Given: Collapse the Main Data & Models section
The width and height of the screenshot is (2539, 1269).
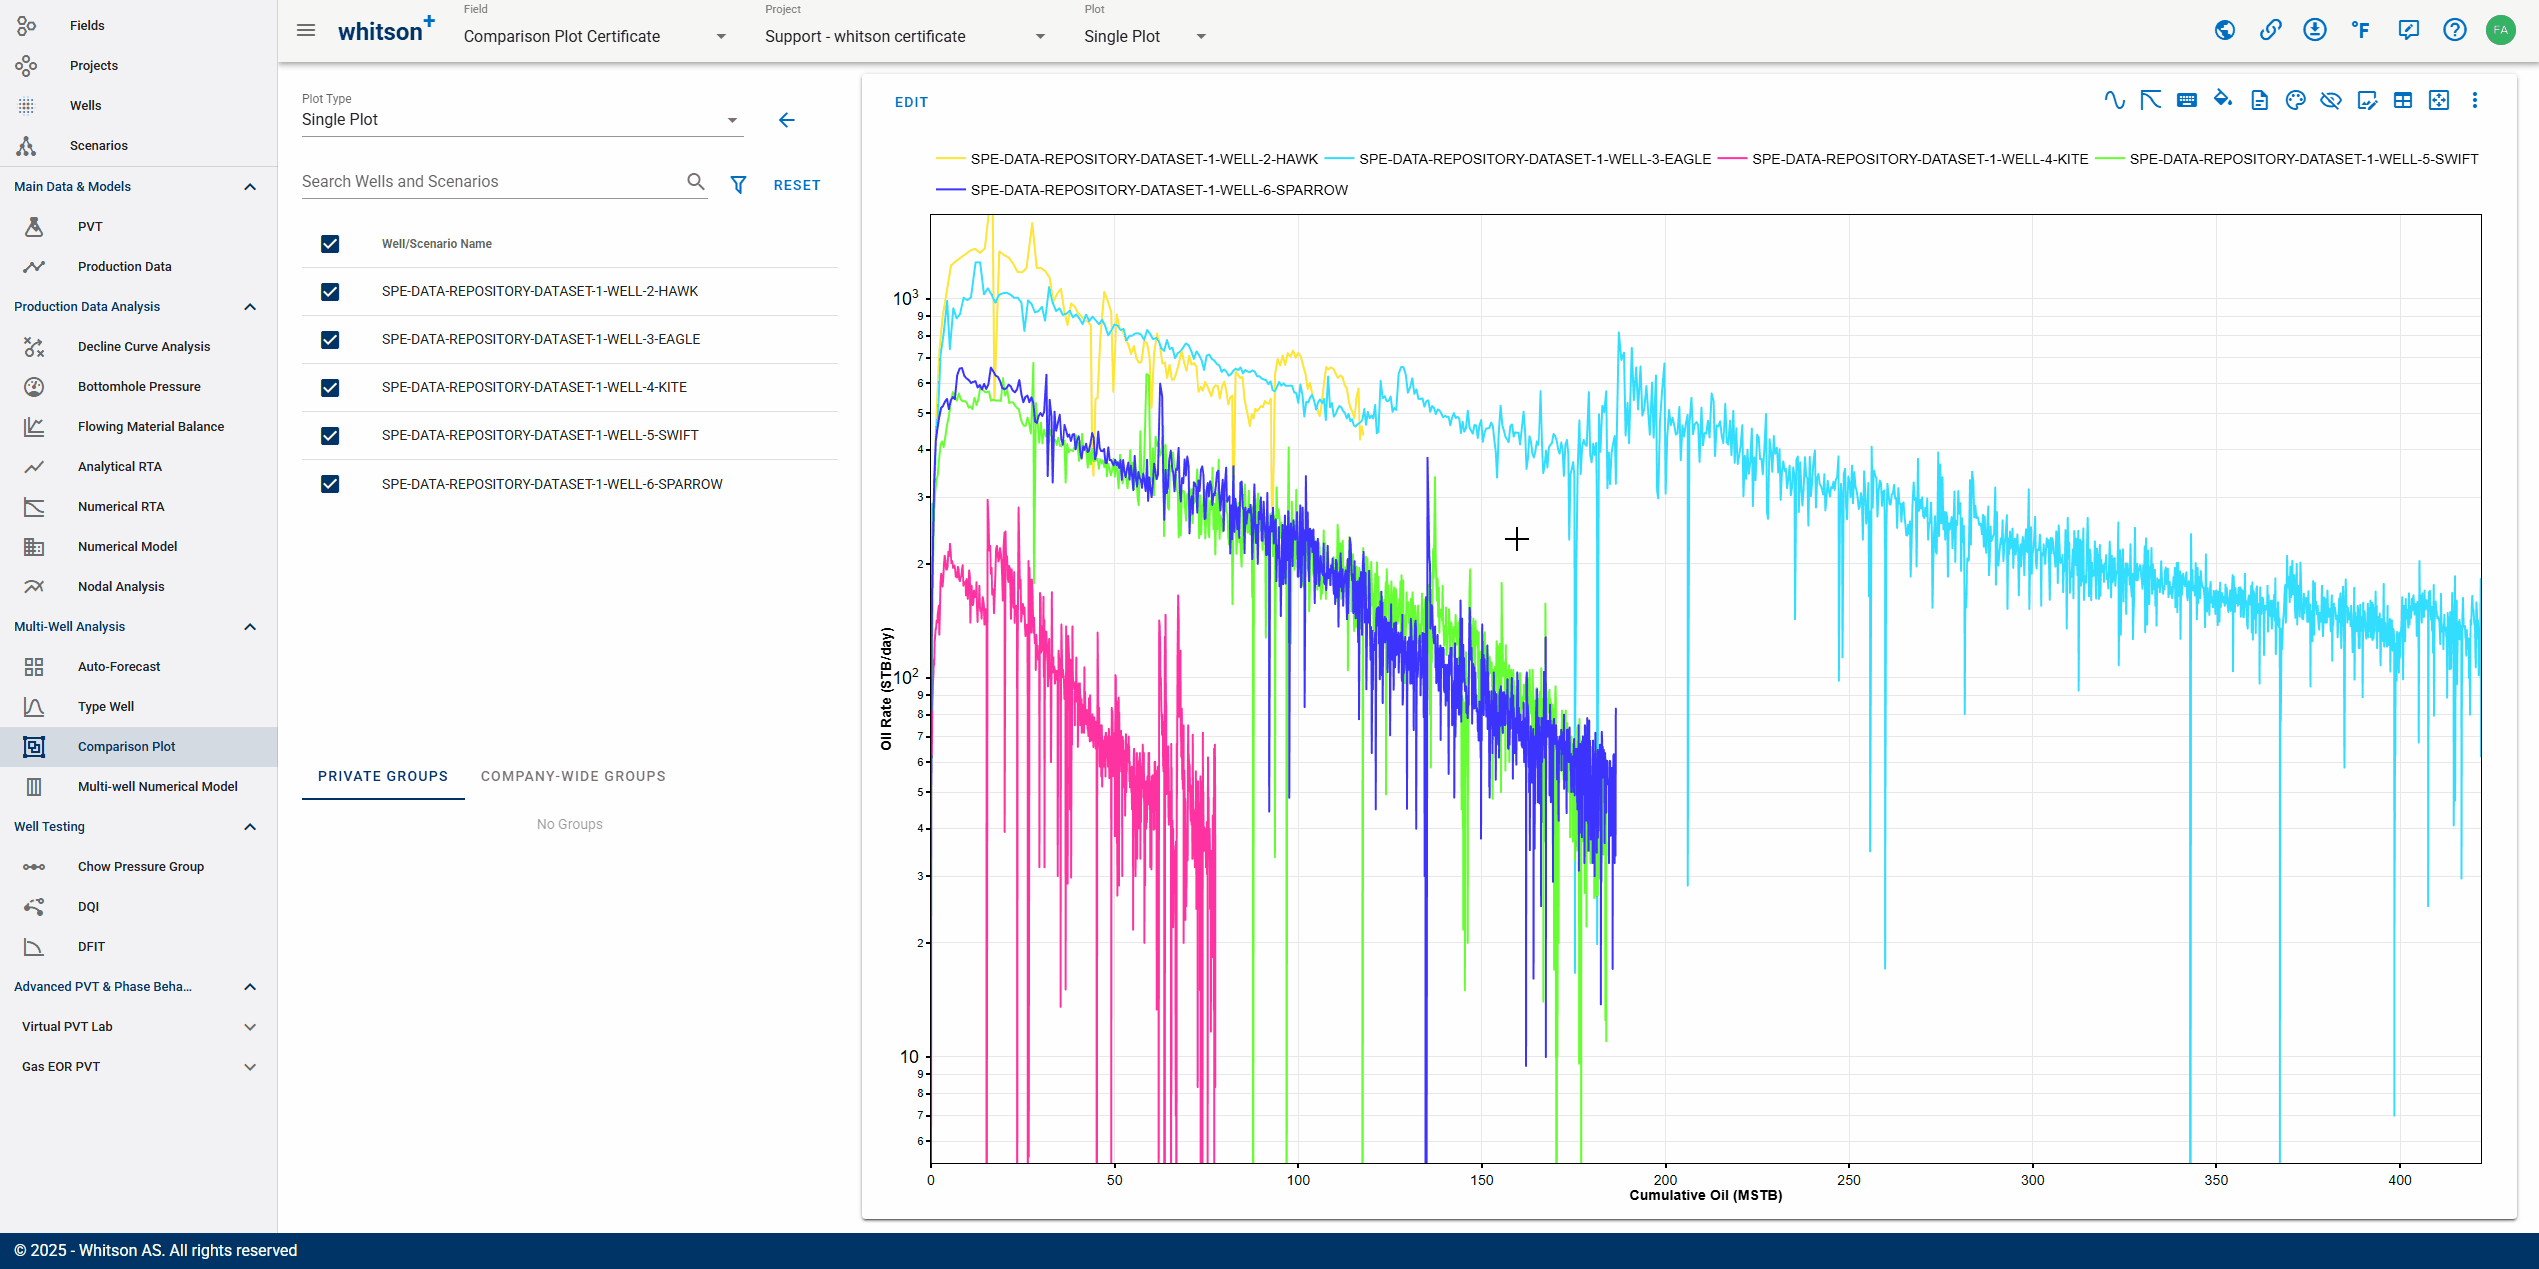Looking at the screenshot, I should pos(250,187).
